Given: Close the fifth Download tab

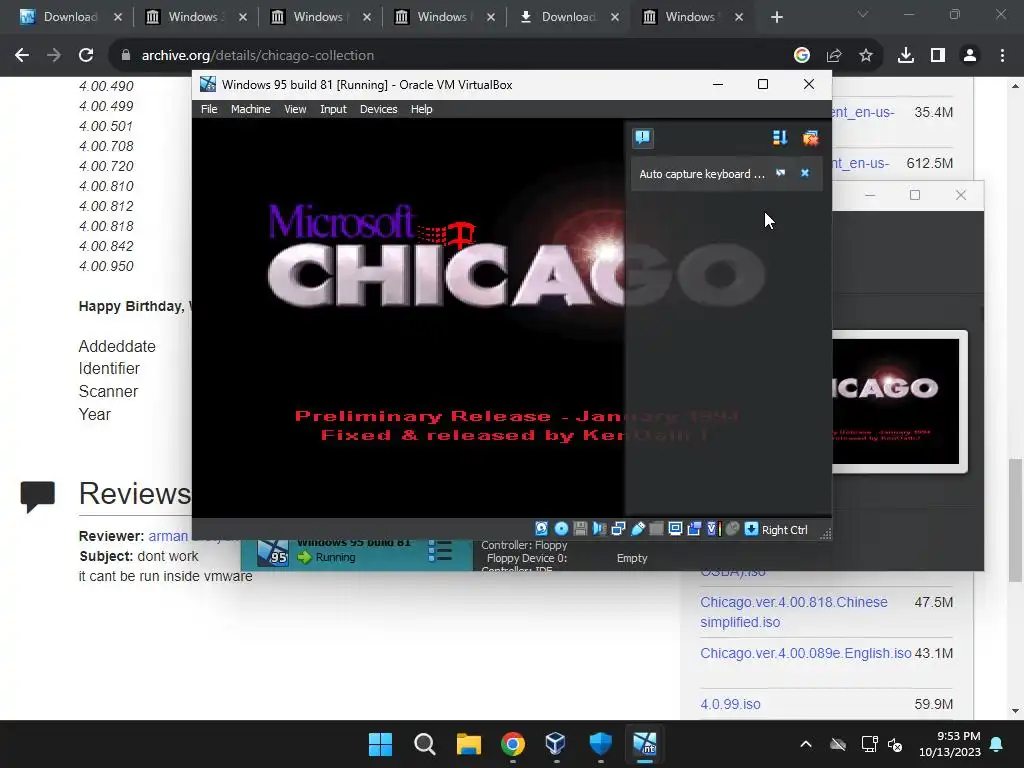Looking at the screenshot, I should pyautogui.click(x=615, y=17).
